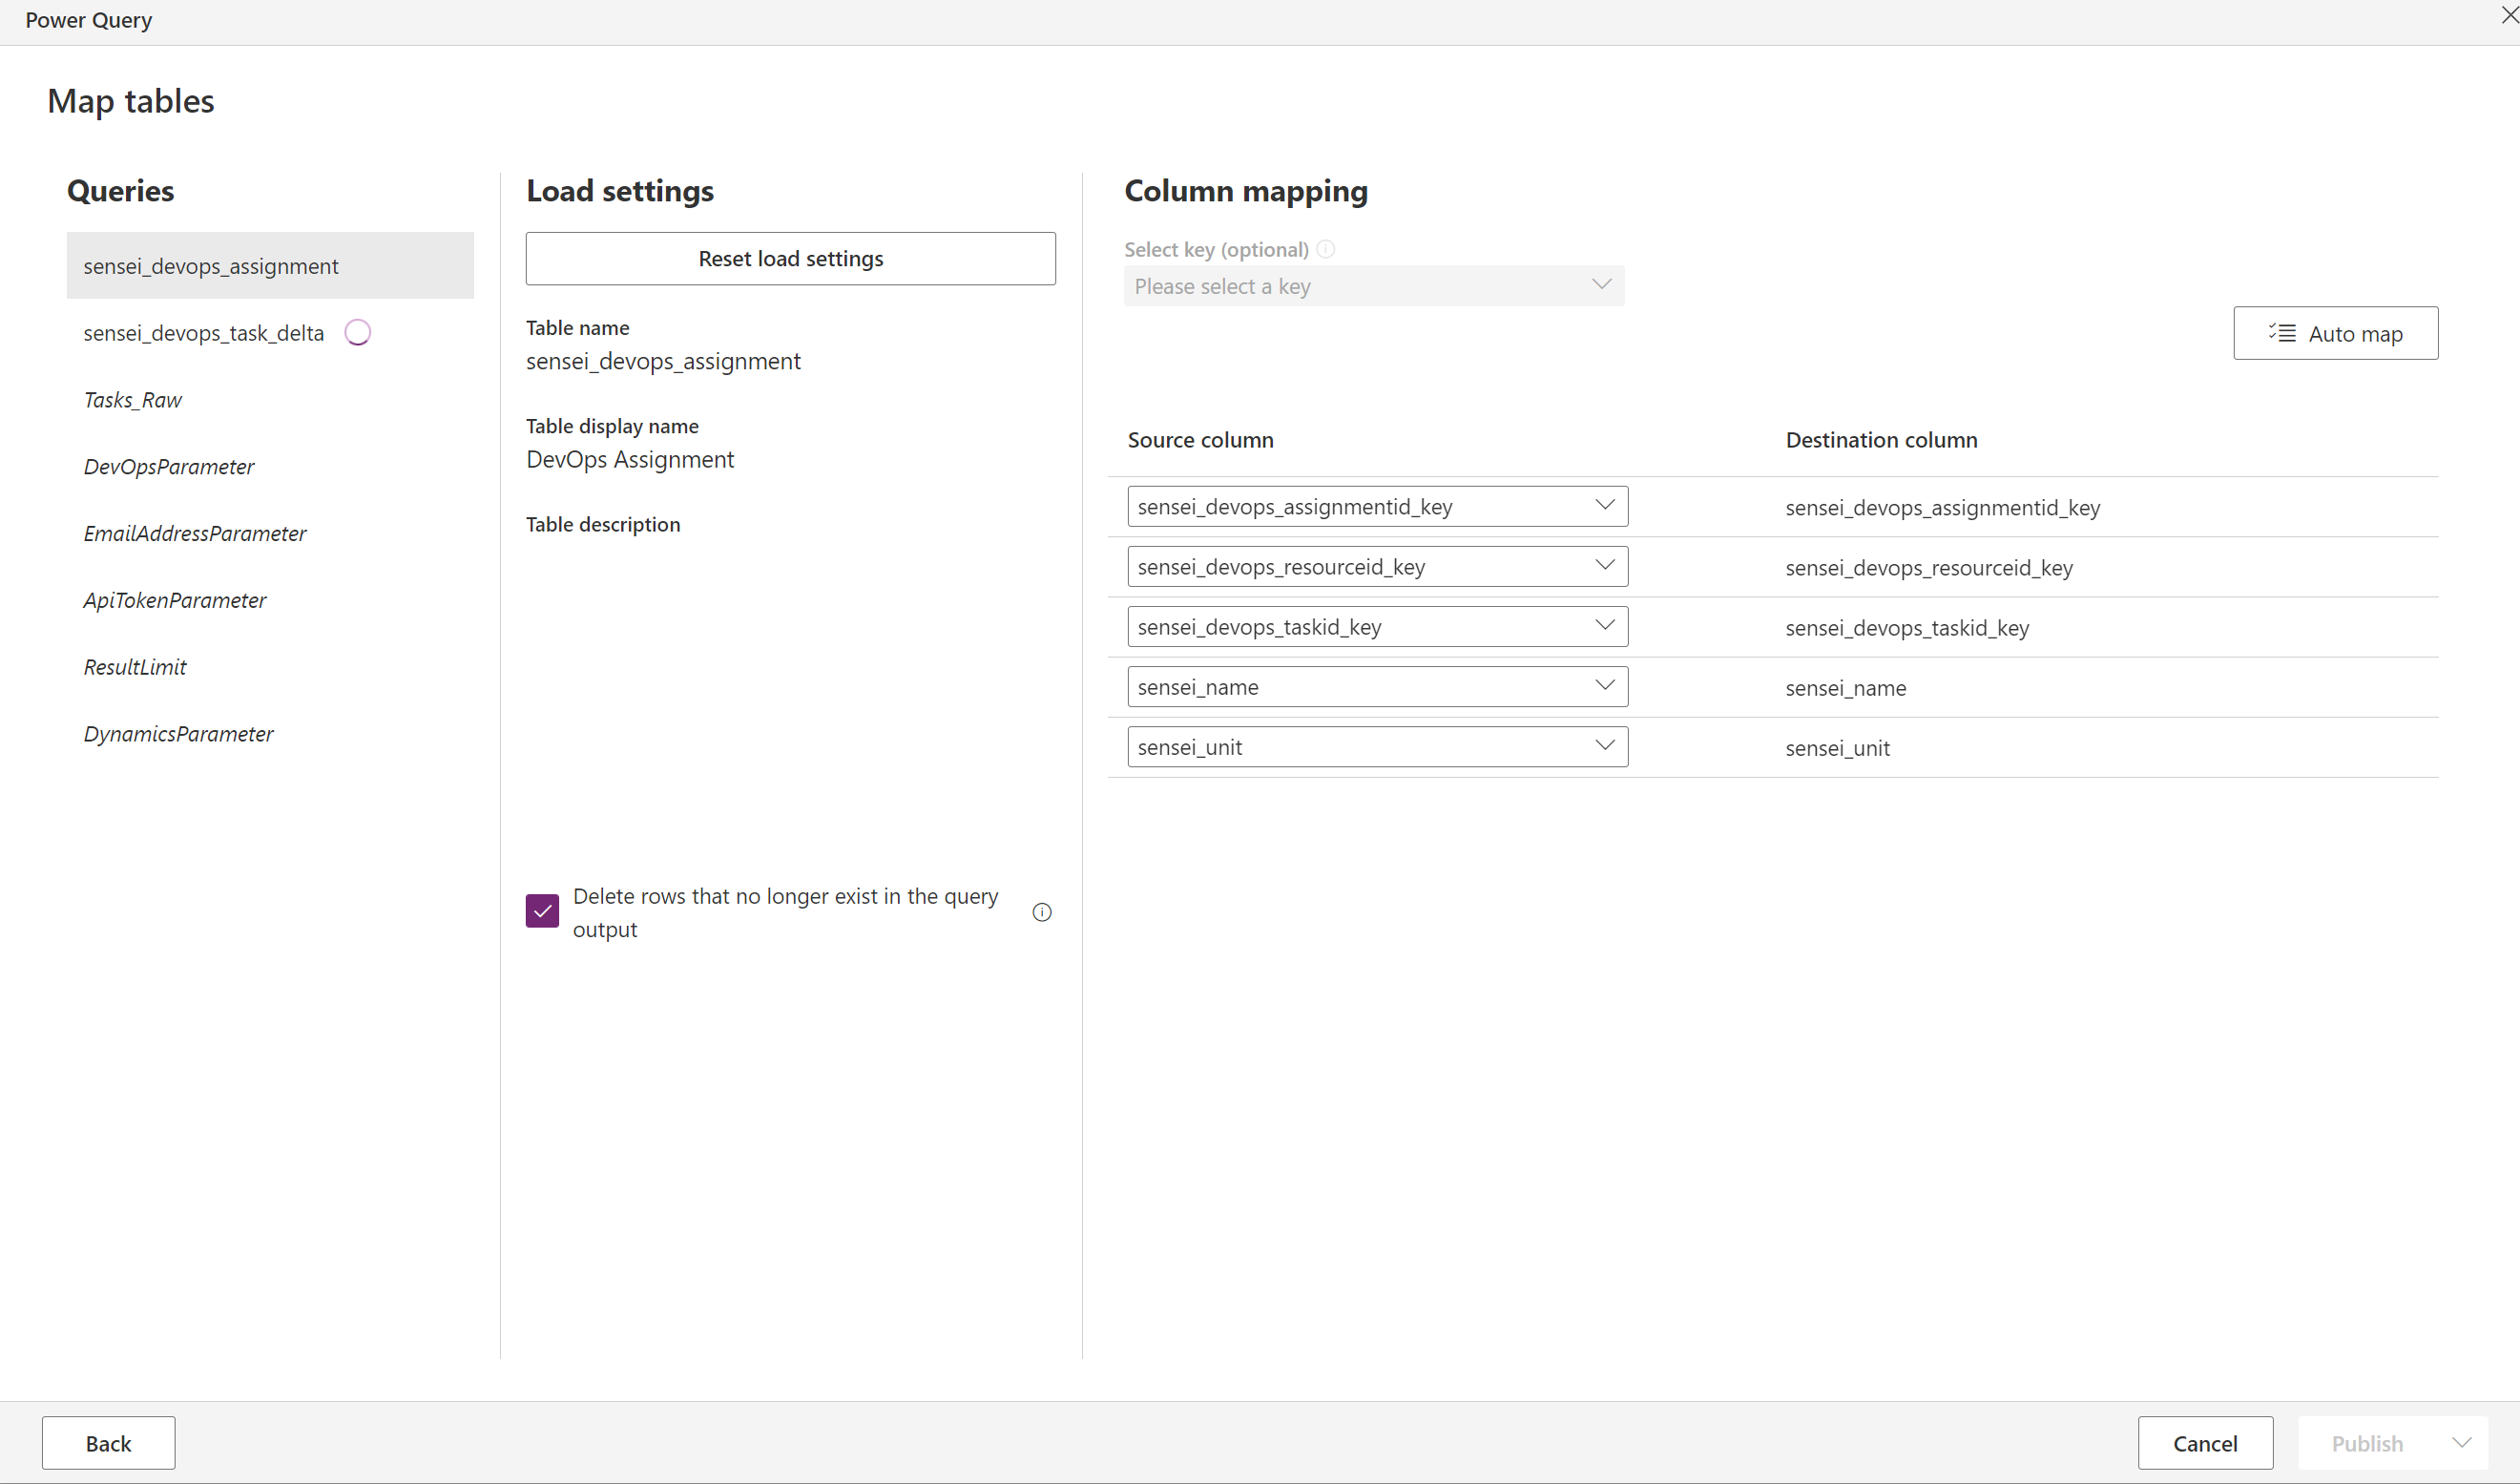Image resolution: width=2520 pixels, height=1484 pixels.
Task: Select the DevOpsParameter query
Action: pyautogui.click(x=270, y=467)
